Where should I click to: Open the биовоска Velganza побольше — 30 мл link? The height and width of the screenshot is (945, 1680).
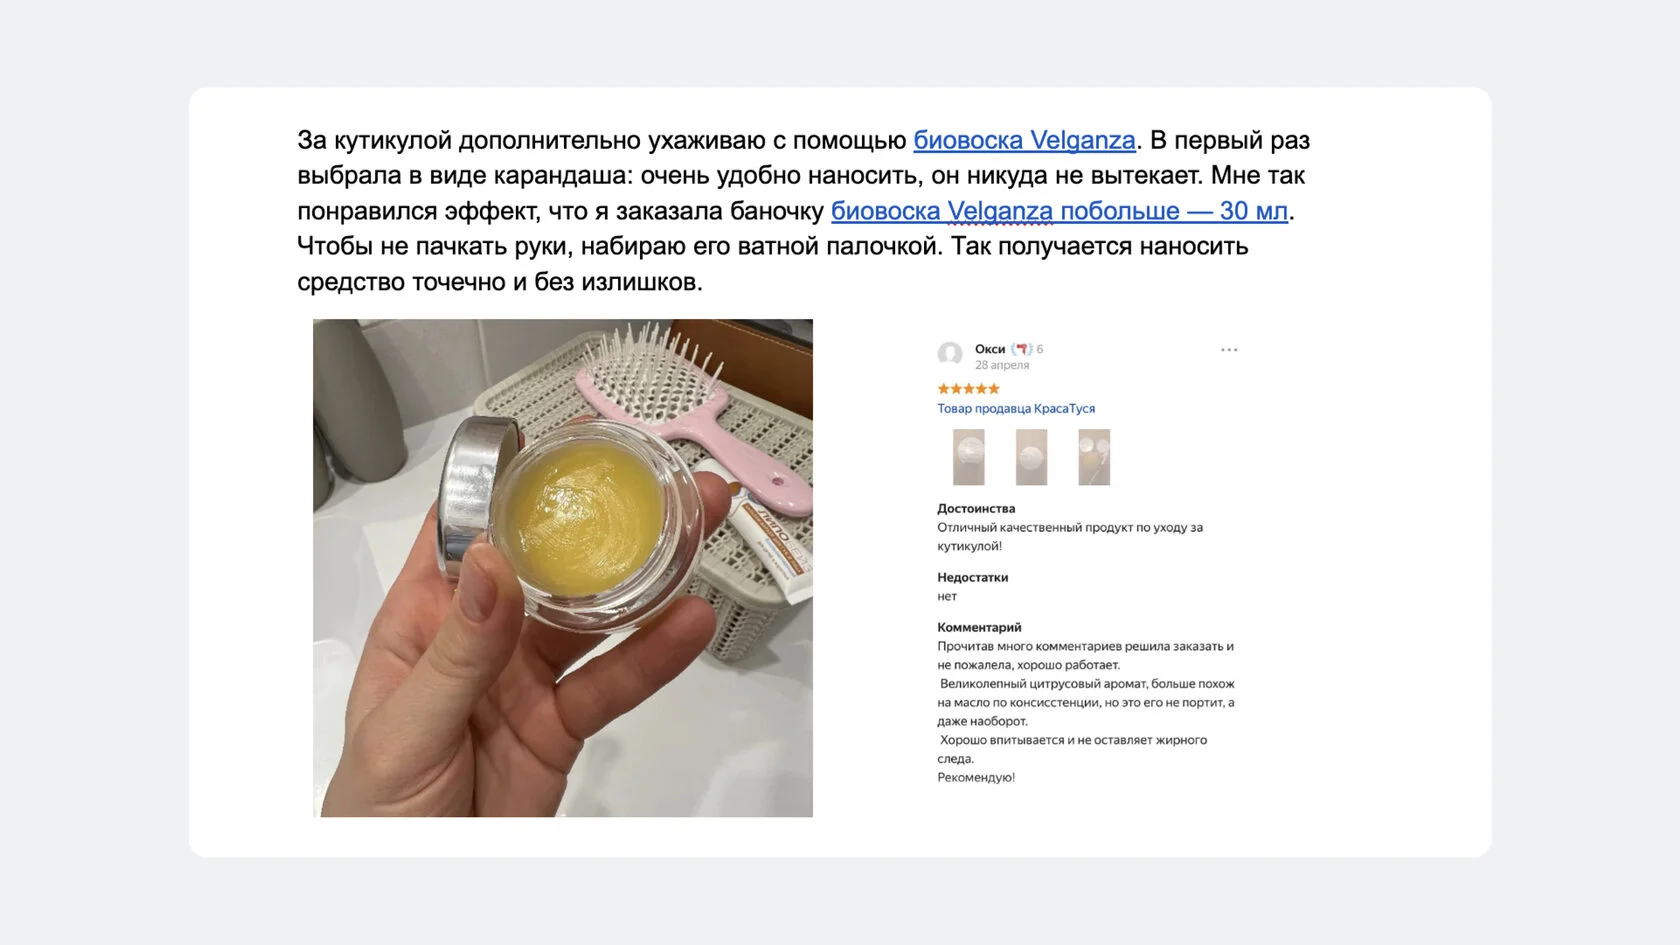point(1059,211)
